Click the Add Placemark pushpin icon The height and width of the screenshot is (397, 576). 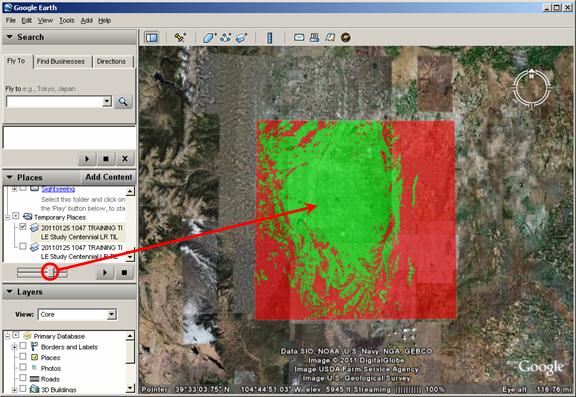tap(180, 37)
